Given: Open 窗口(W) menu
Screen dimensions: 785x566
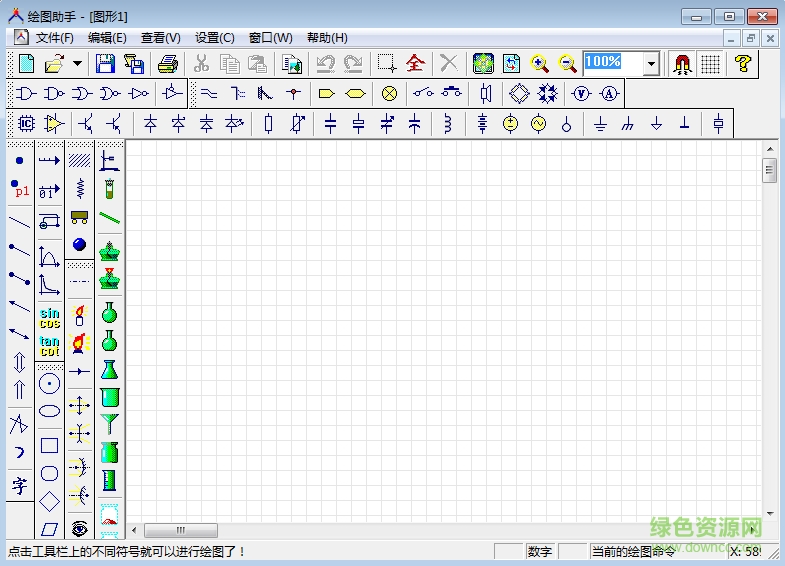Looking at the screenshot, I should (x=270, y=38).
